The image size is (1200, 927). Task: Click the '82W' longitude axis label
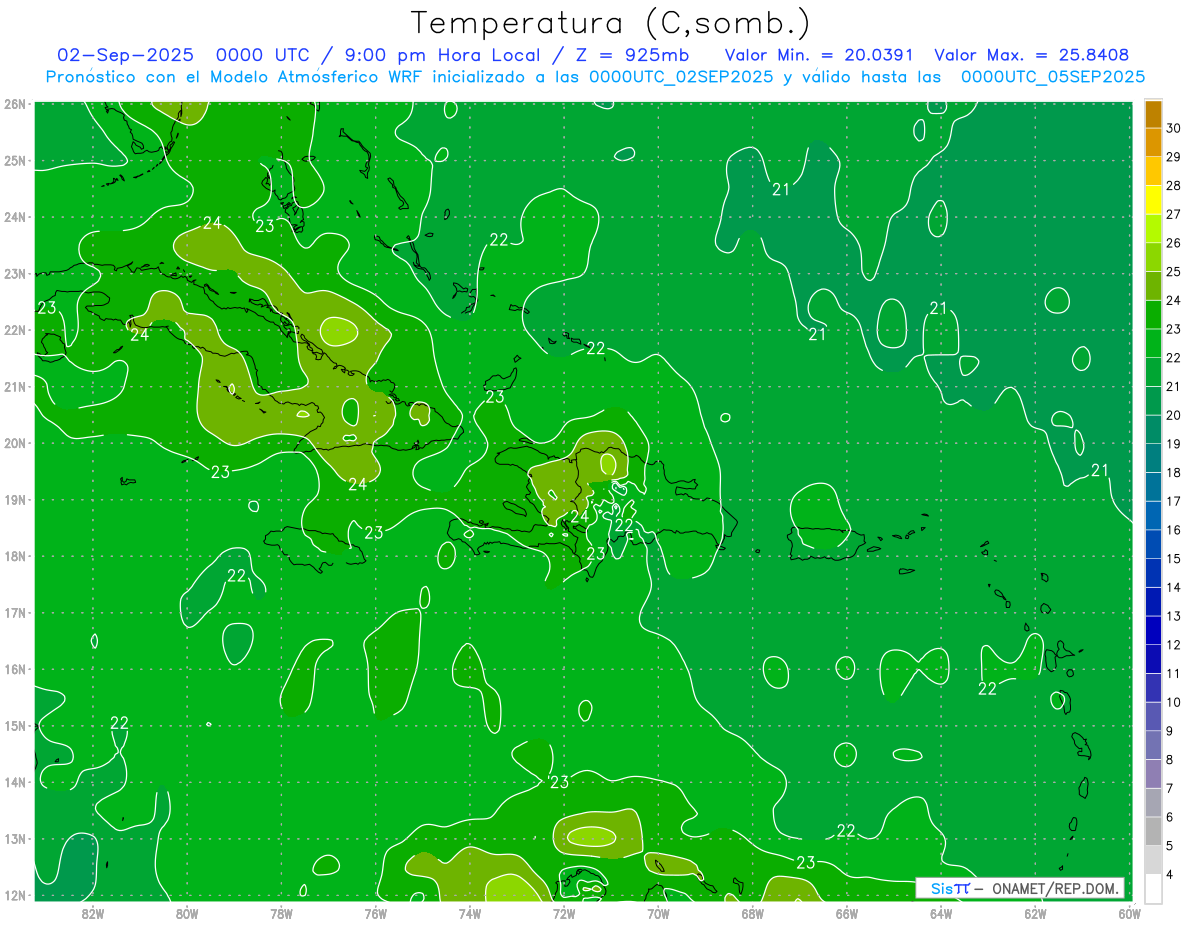coord(93,913)
